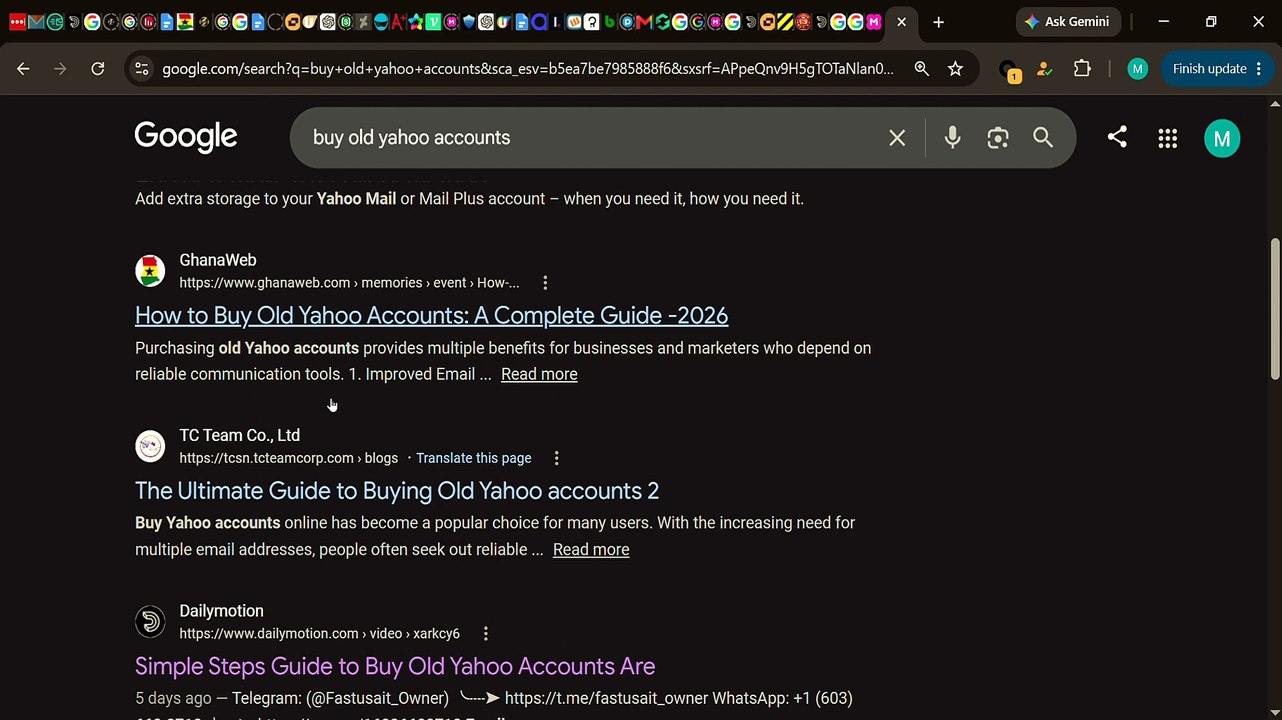Open extension icon with badge 1

1010,70
